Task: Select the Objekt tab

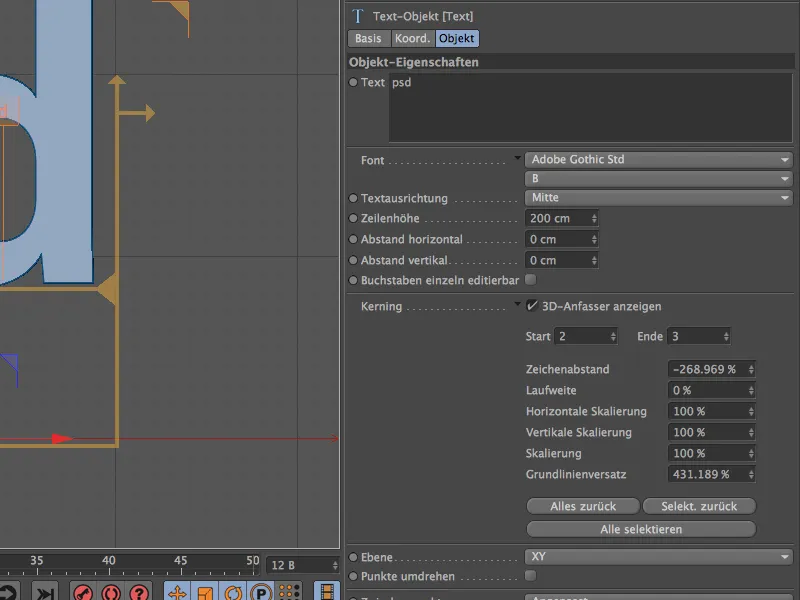Action: click(x=457, y=38)
